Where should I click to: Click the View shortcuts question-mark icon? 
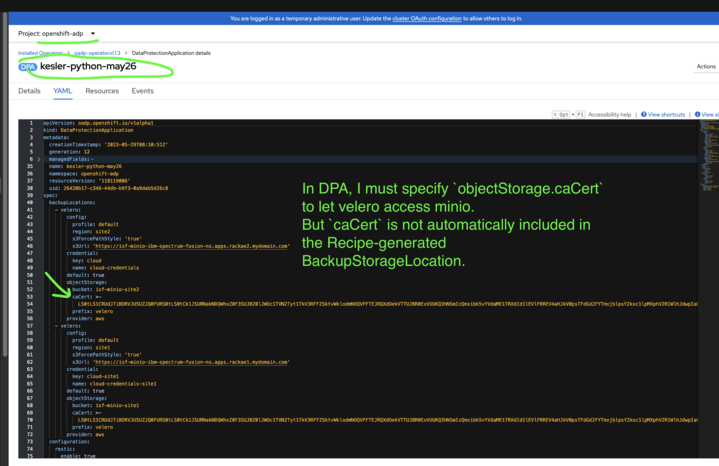644,114
